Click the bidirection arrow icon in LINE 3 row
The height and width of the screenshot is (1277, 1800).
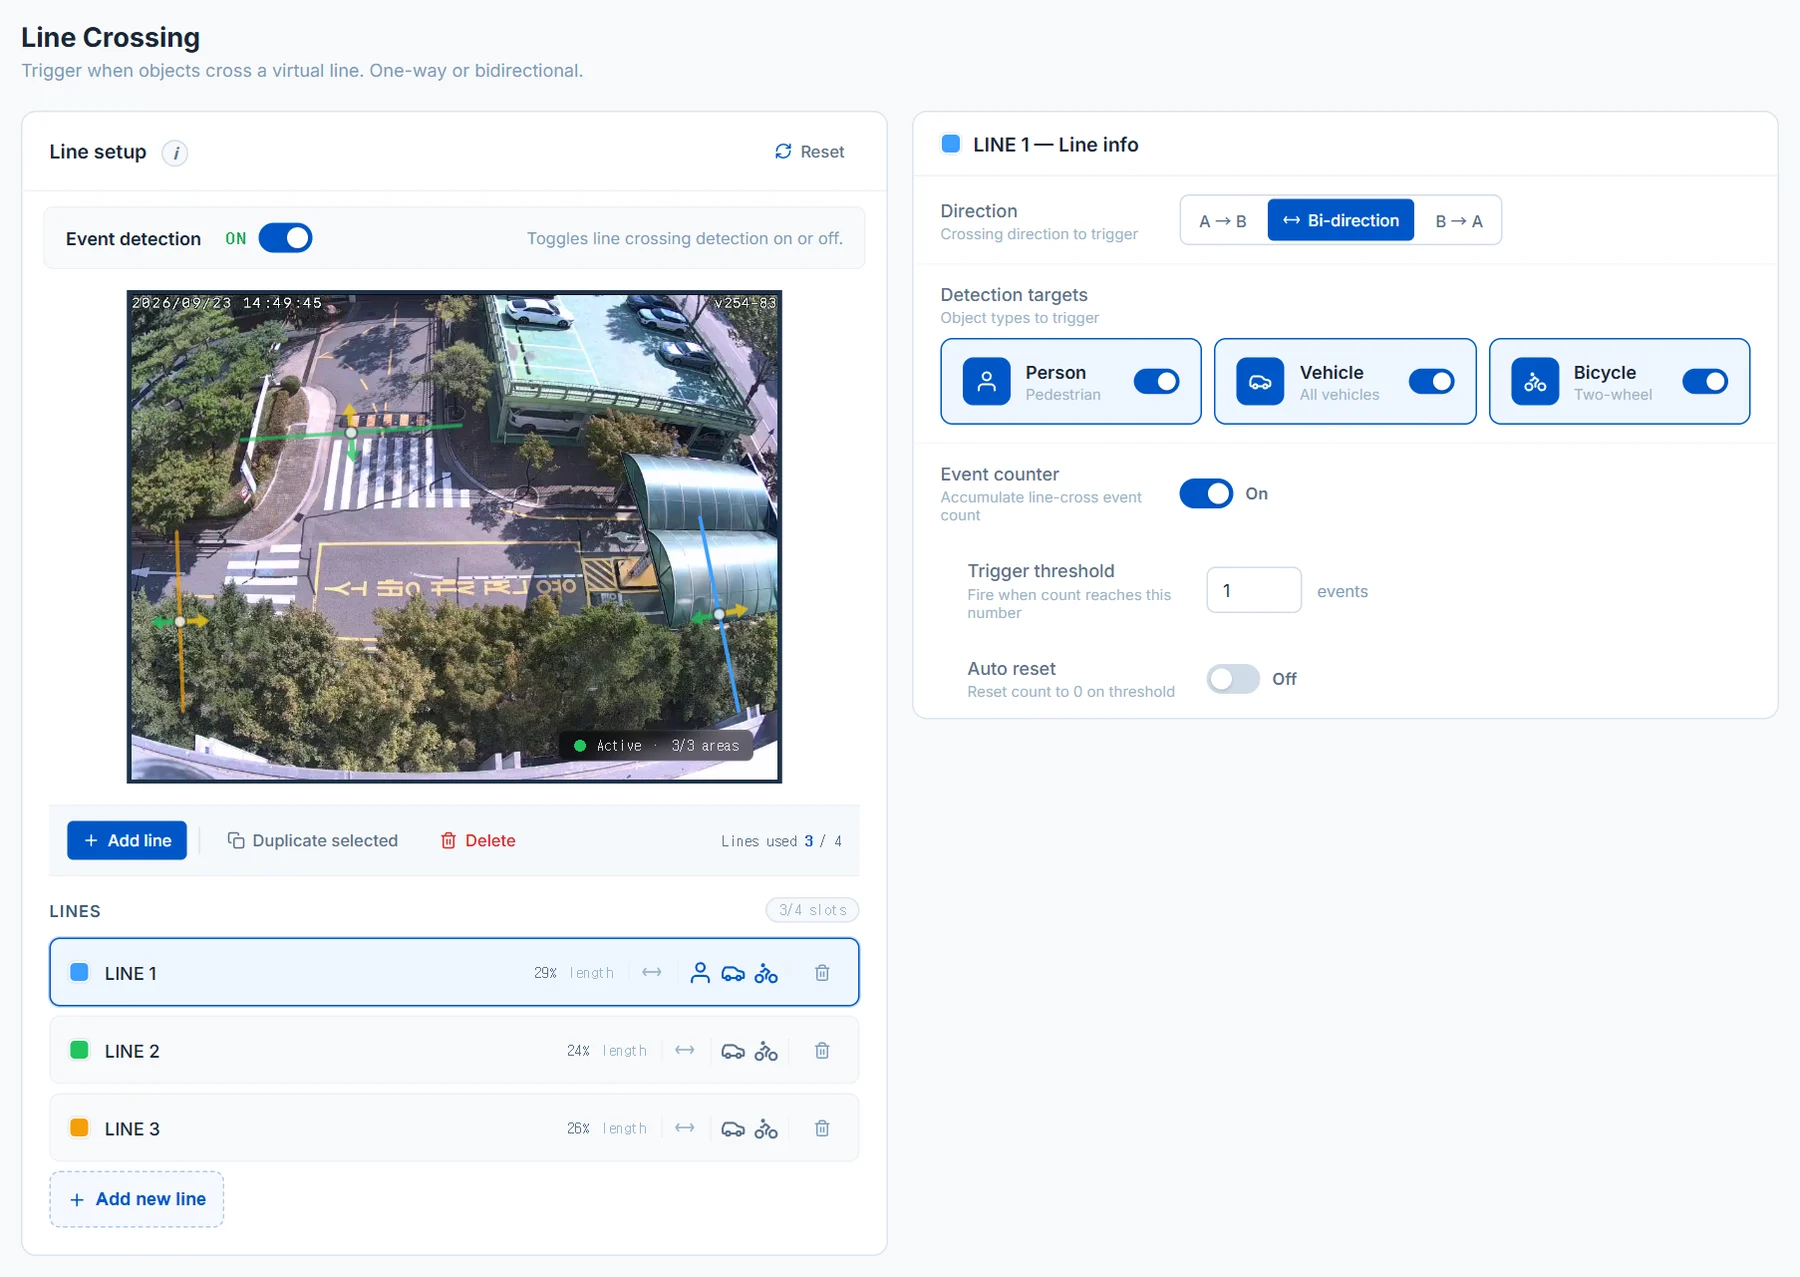click(x=685, y=1128)
